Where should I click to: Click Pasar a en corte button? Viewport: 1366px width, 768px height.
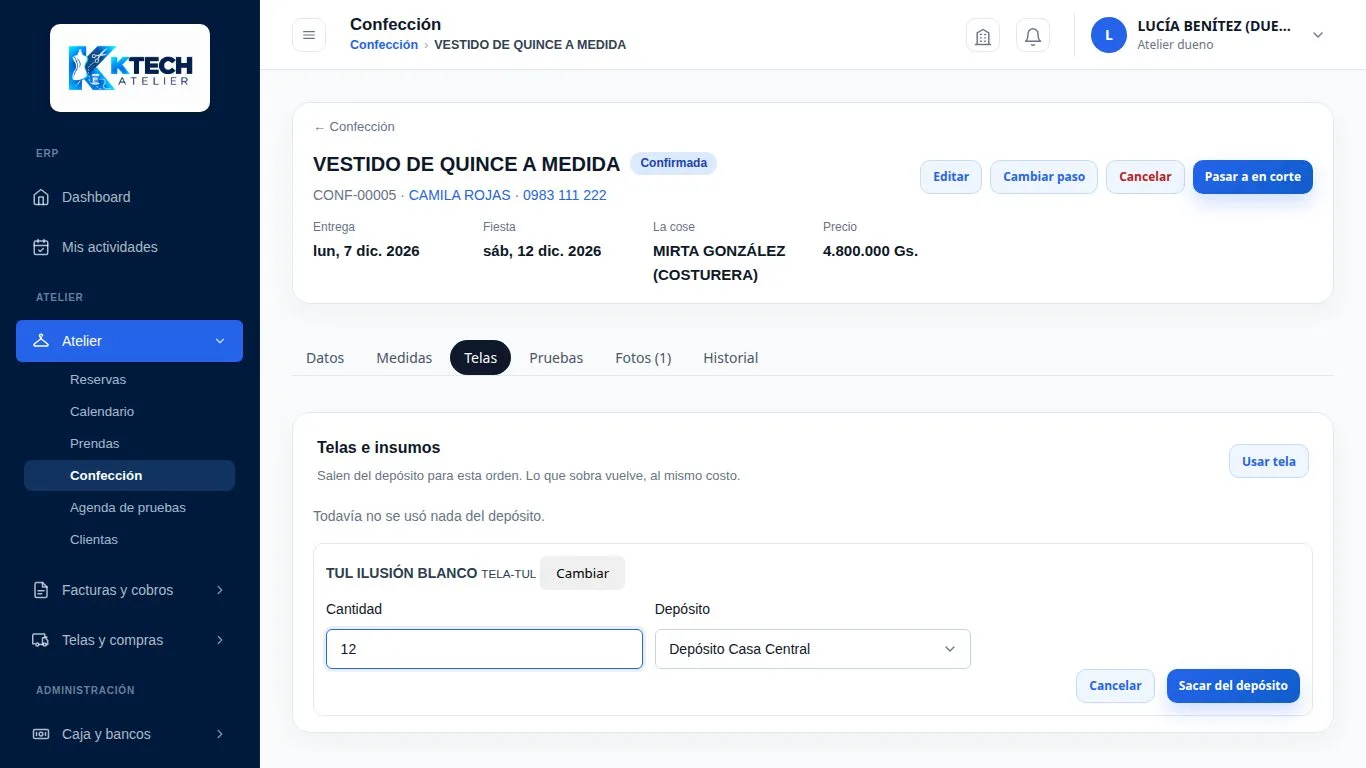click(1253, 177)
